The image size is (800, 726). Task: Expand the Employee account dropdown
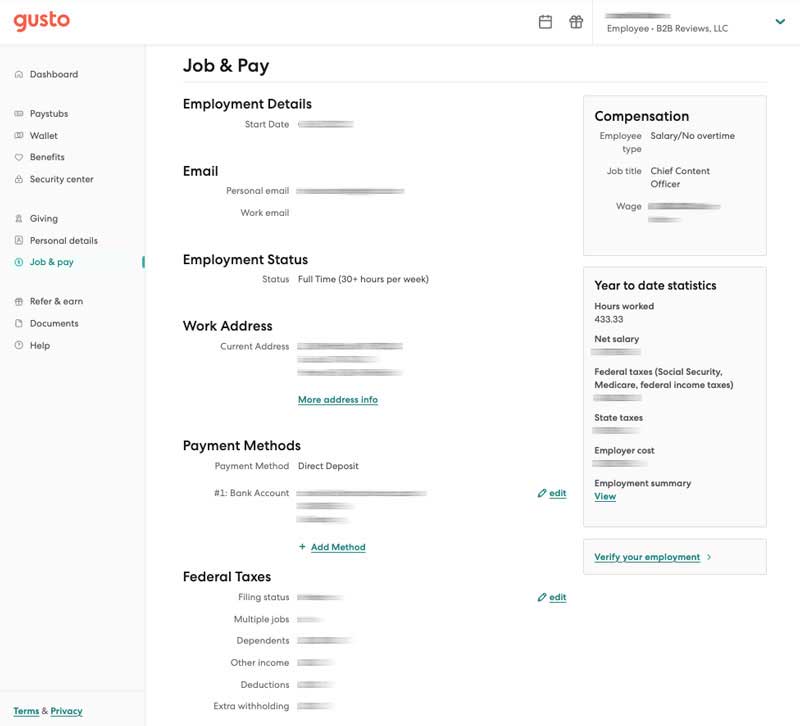pyautogui.click(x=780, y=21)
